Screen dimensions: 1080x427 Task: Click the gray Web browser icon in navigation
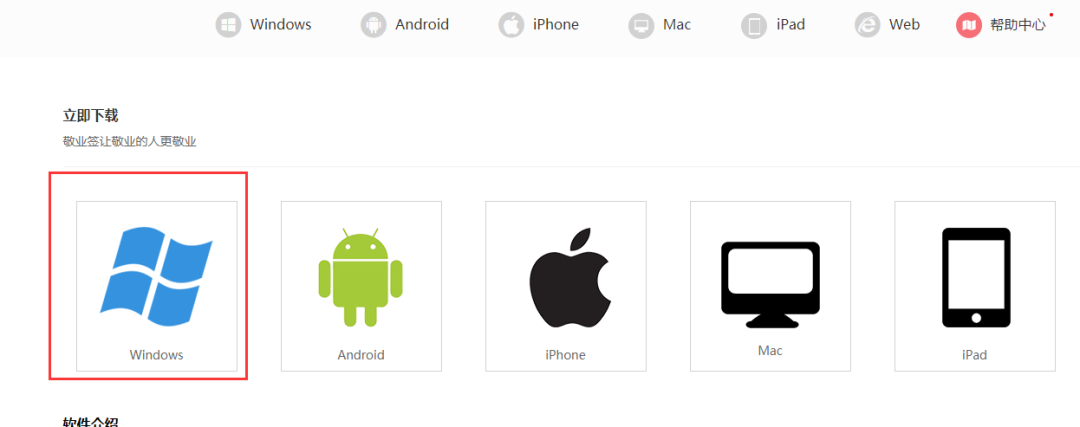(x=867, y=25)
